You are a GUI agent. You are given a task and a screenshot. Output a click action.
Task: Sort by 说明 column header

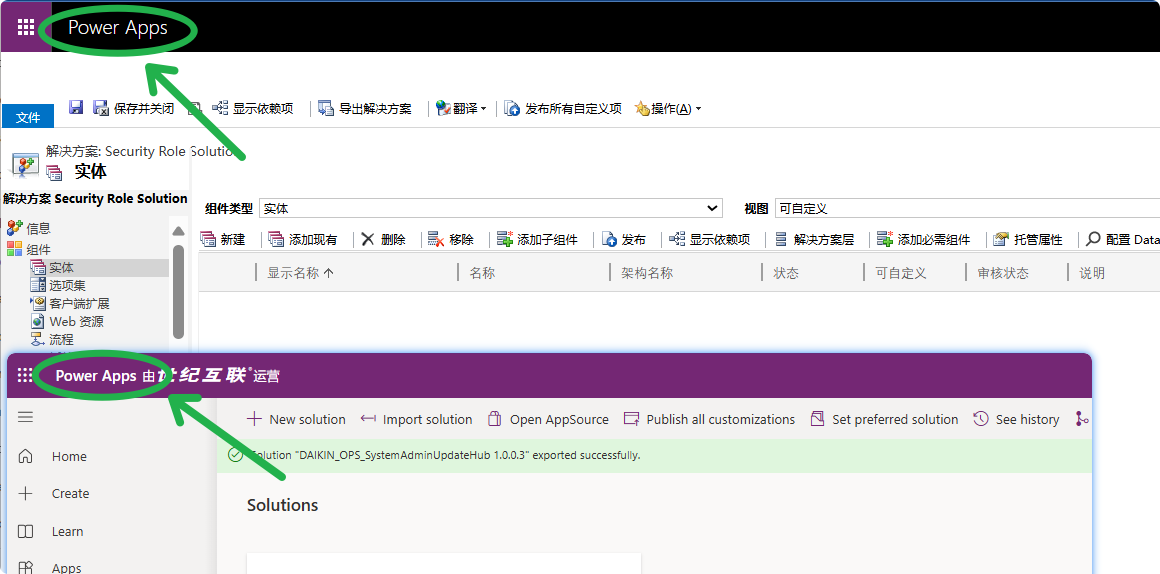(x=1092, y=273)
